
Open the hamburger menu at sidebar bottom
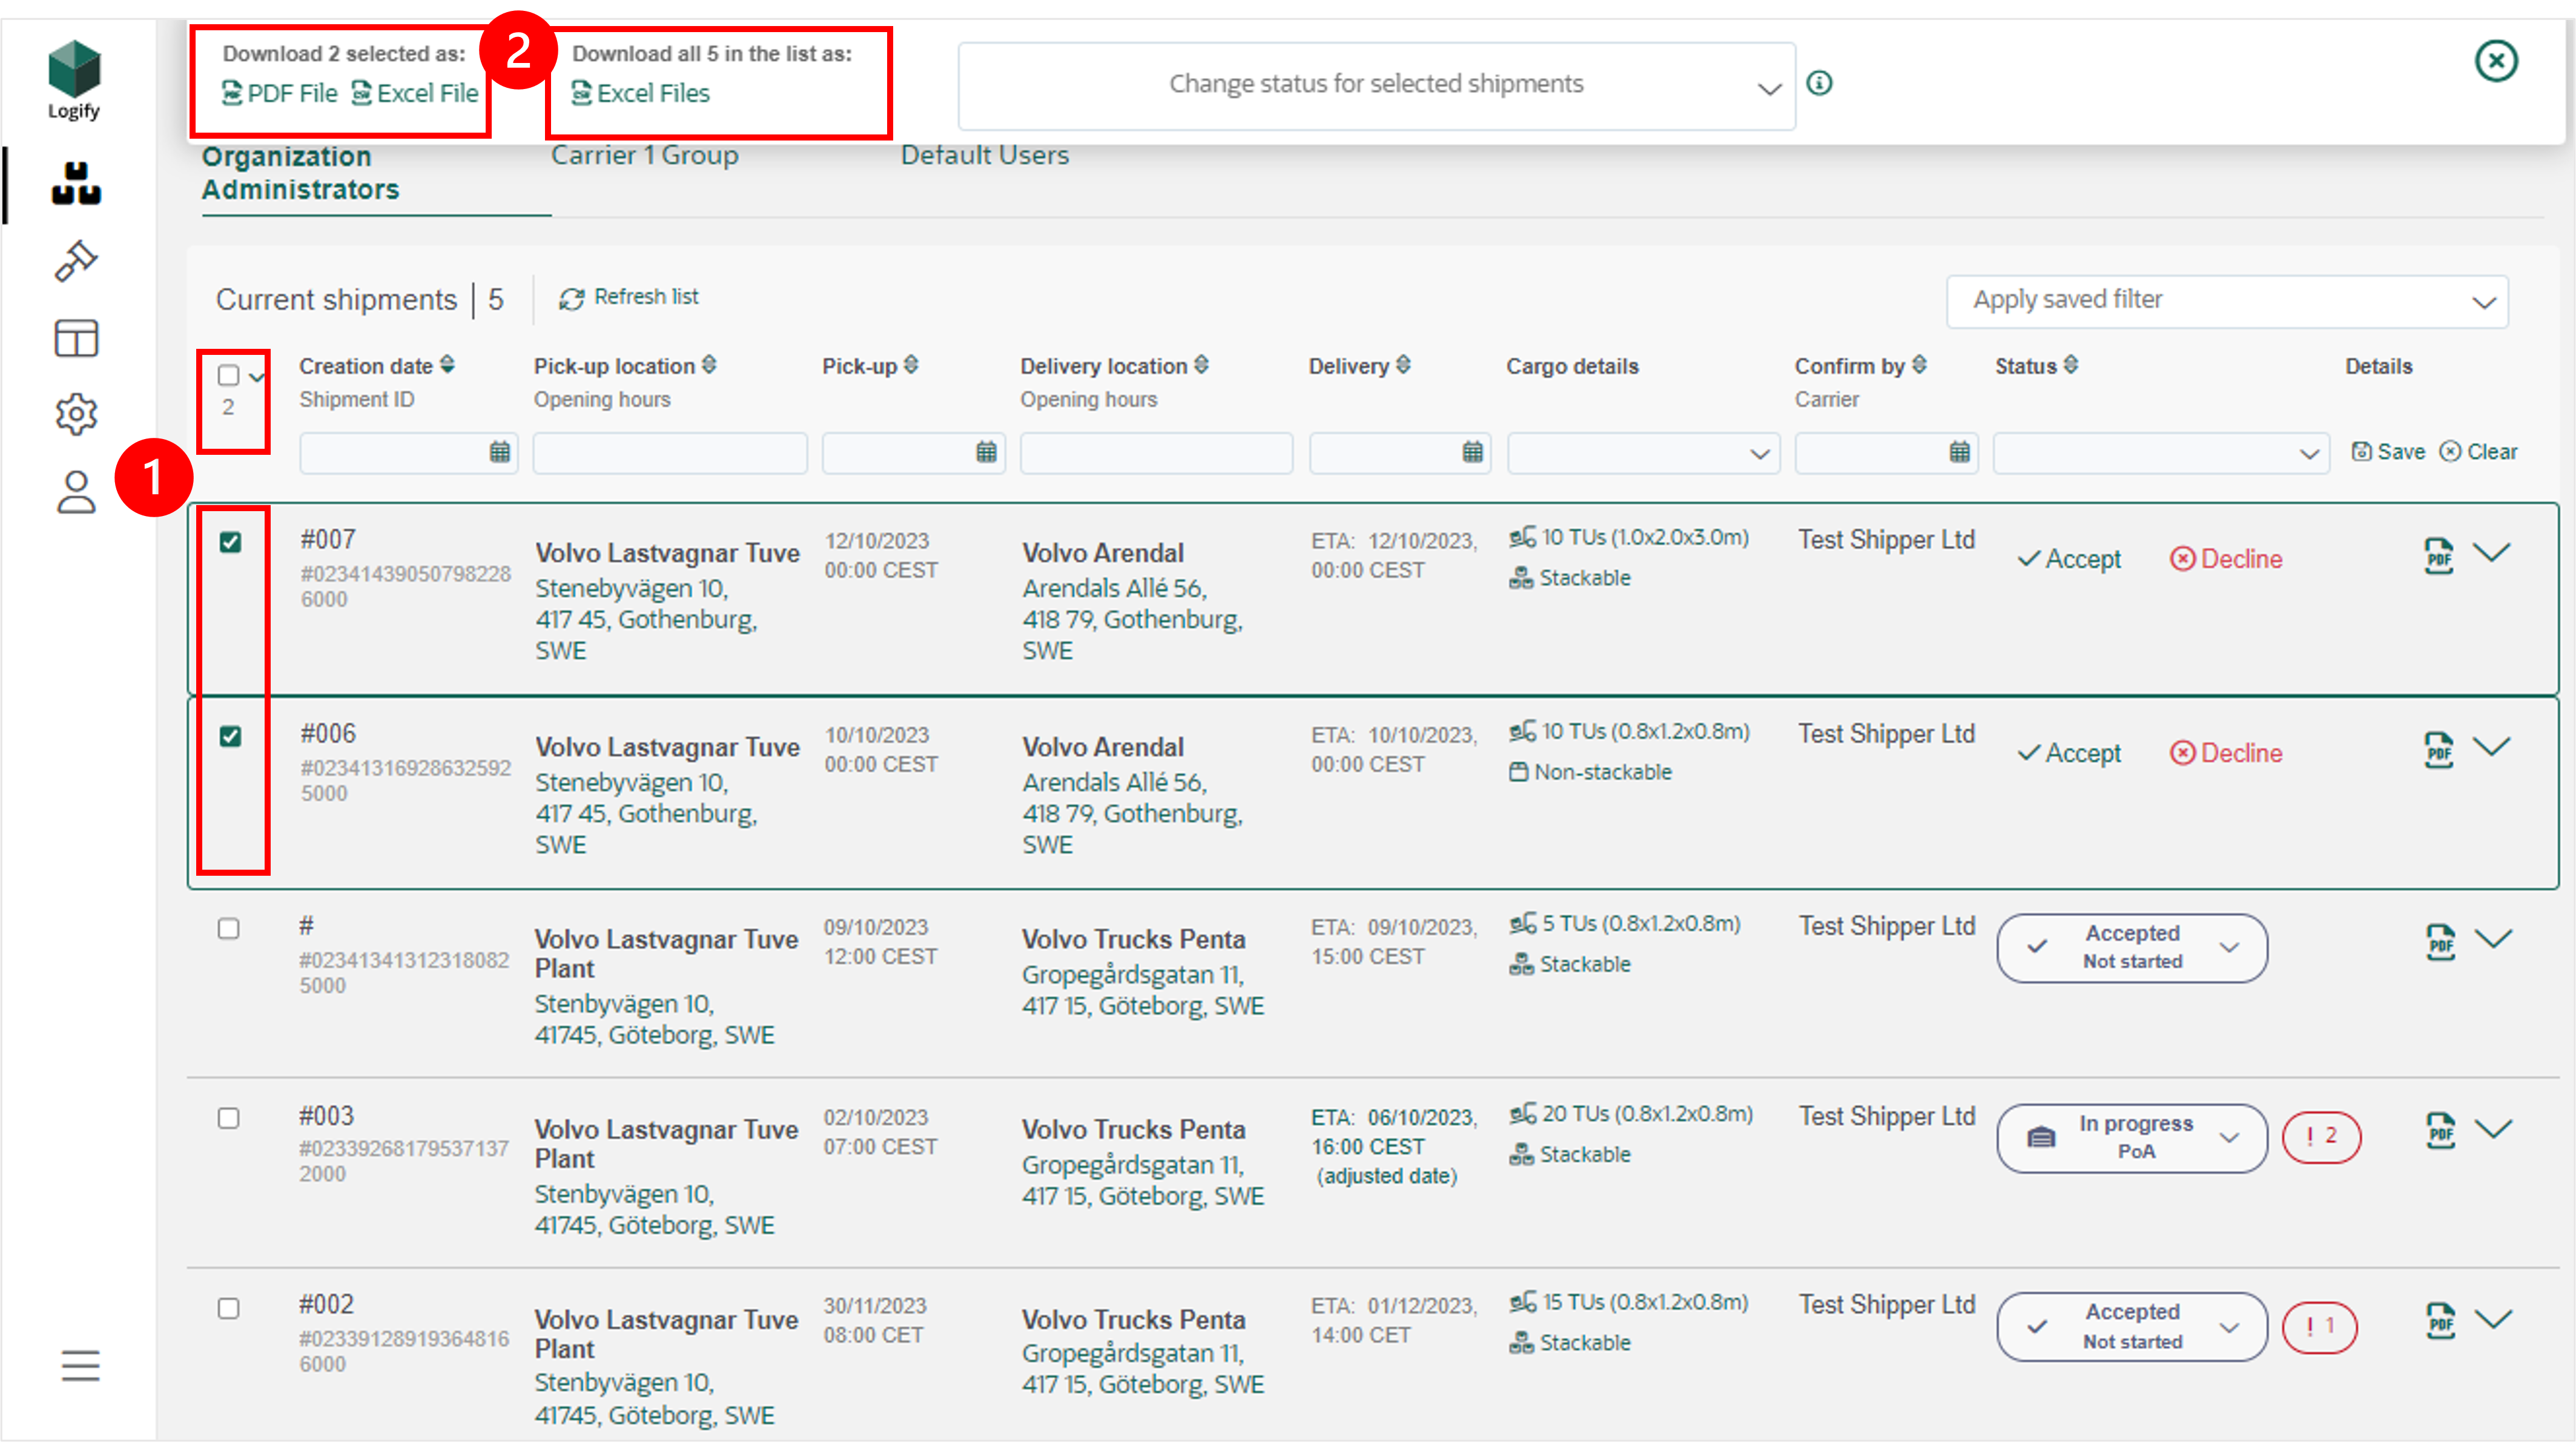(80, 1365)
